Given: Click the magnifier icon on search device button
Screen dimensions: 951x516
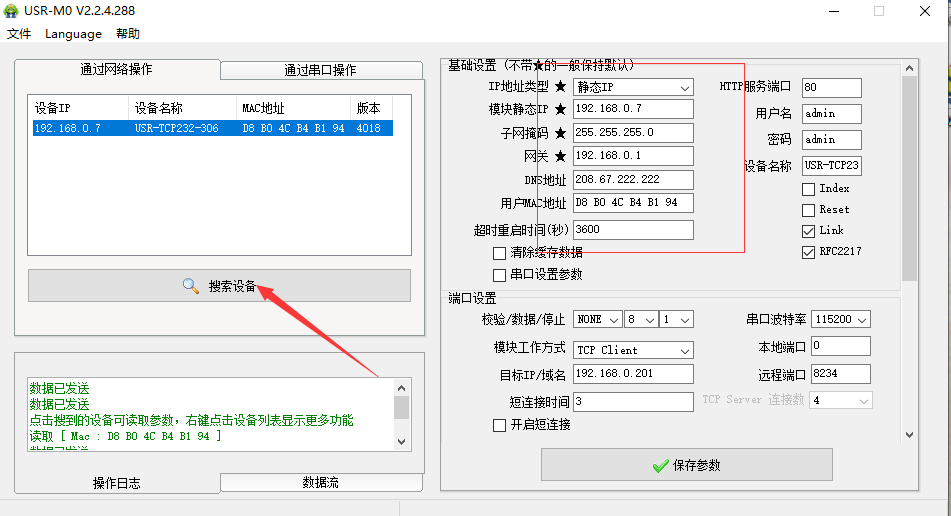Looking at the screenshot, I should pos(190,286).
